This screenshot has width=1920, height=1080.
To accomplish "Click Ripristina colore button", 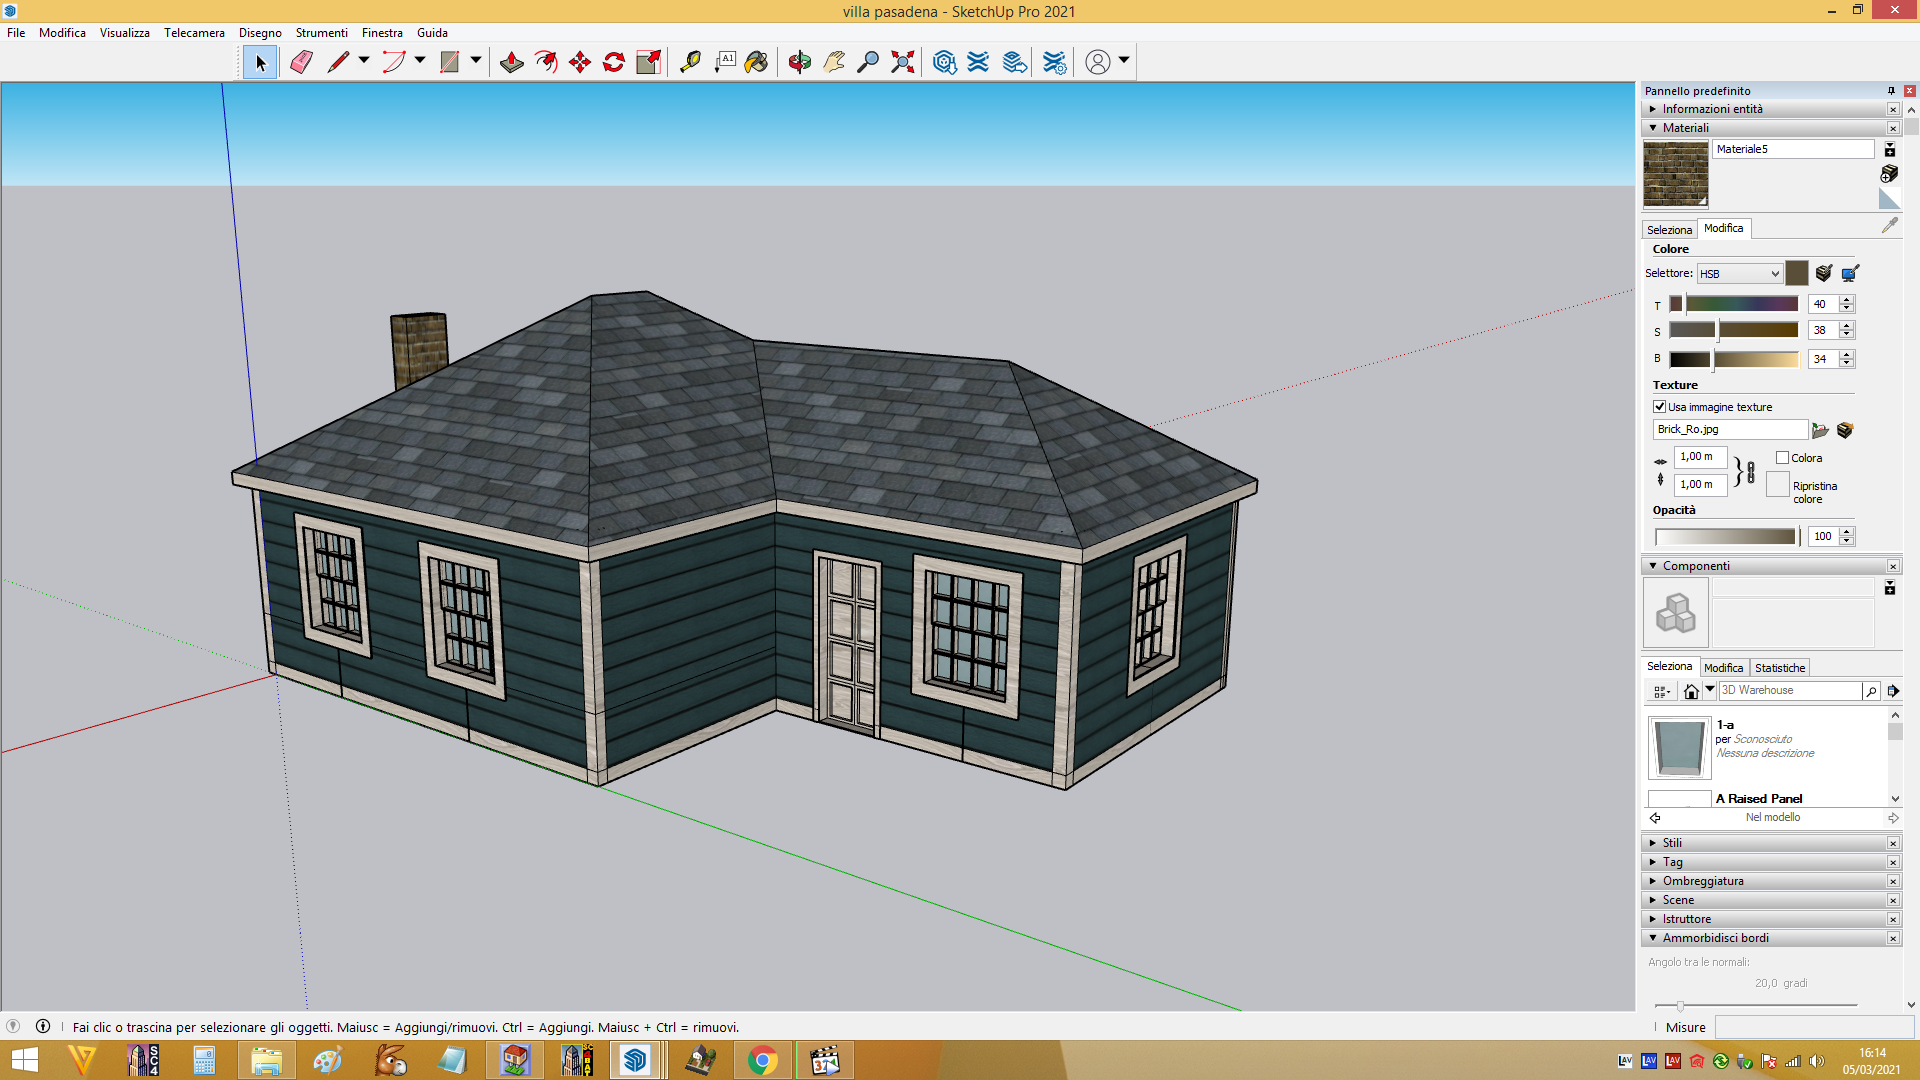I will (1777, 485).
